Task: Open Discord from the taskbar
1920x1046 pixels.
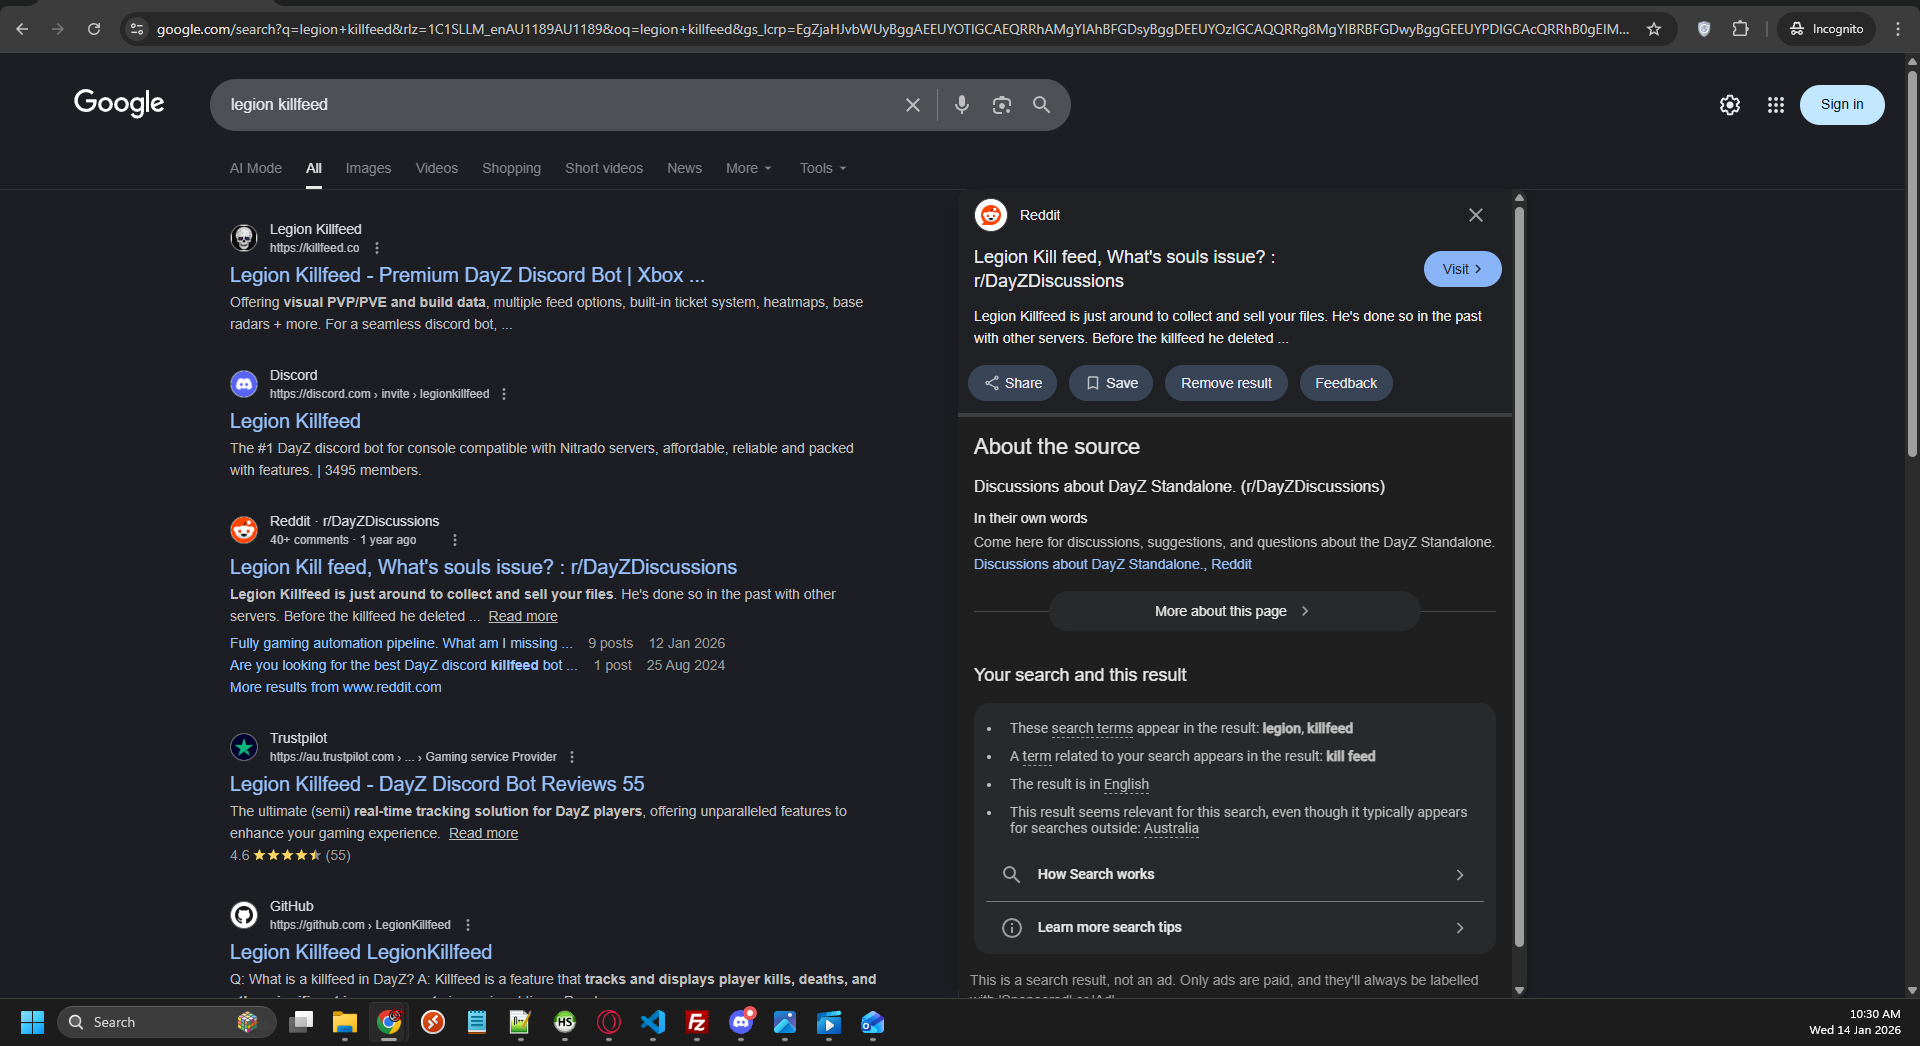Action: click(x=741, y=1022)
